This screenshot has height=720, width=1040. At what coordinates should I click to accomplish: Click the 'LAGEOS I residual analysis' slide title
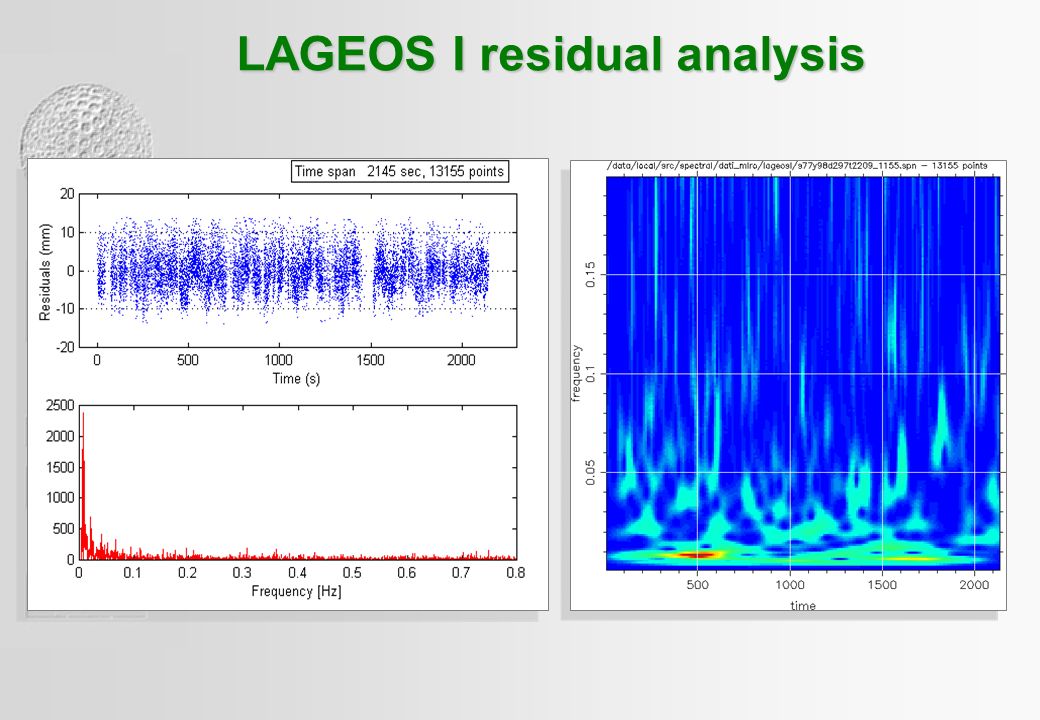pyautogui.click(x=551, y=54)
